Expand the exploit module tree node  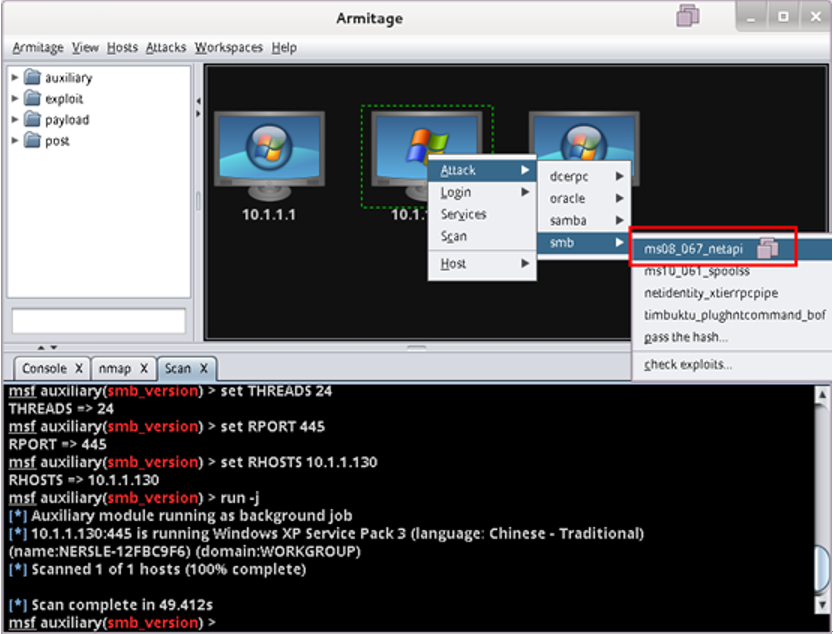[x=15, y=98]
